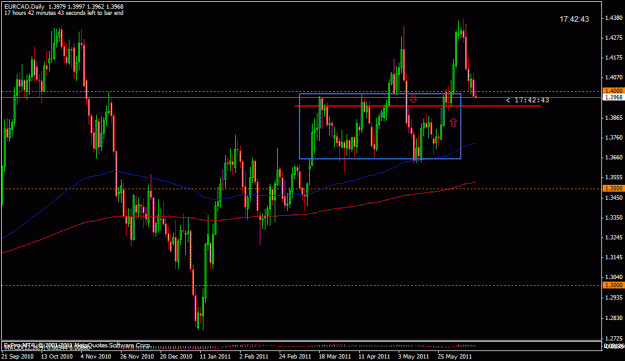Screen dimensions: 625x361
Task: Click the 1.3245 price axis label
Action: pyautogui.click(x=614, y=237)
